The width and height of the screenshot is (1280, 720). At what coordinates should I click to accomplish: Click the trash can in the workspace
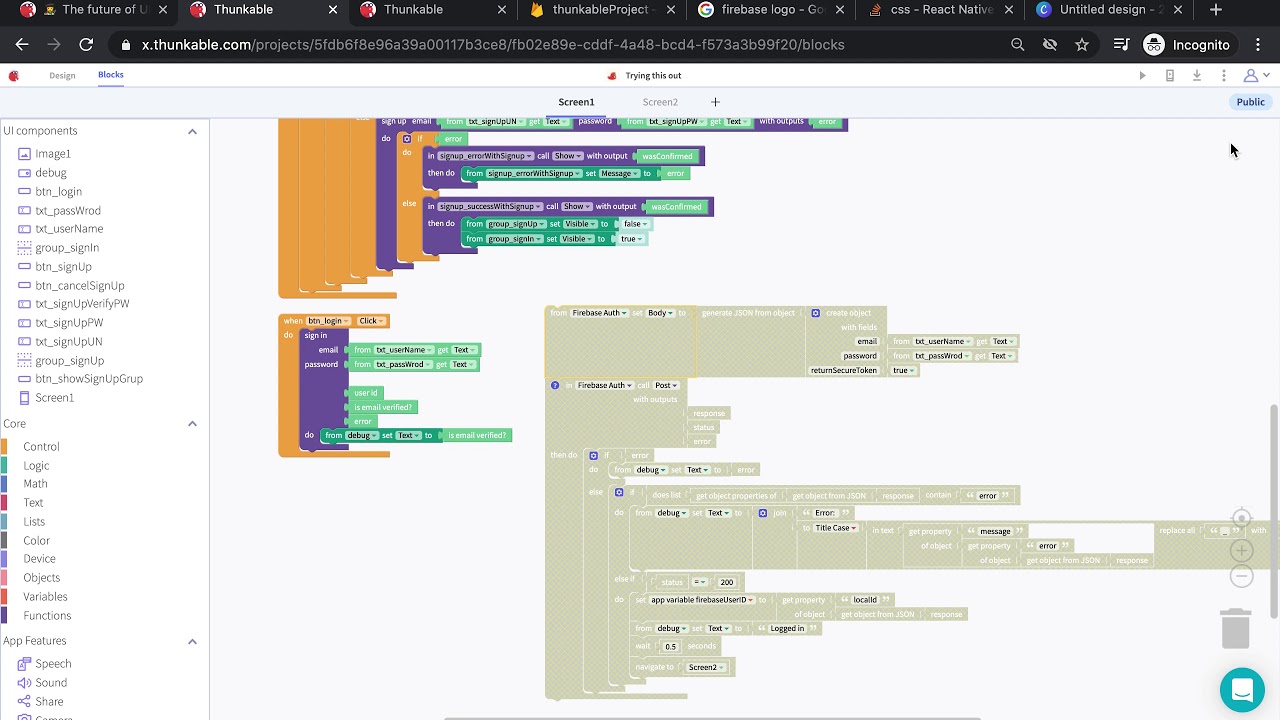pos(1236,628)
